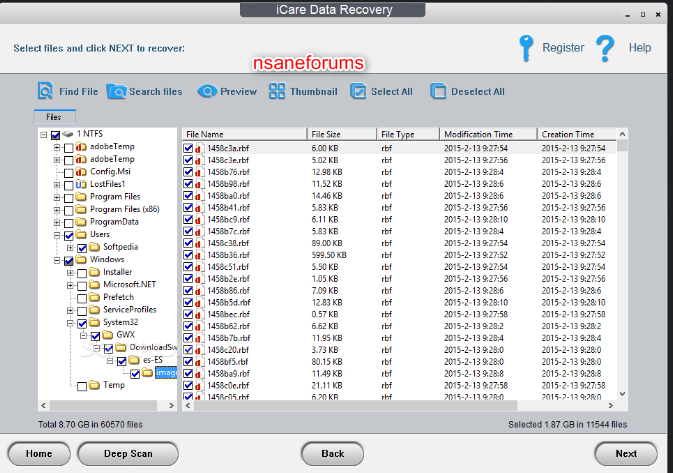Open the Register link
Image resolution: width=673 pixels, height=473 pixels.
pyautogui.click(x=563, y=48)
